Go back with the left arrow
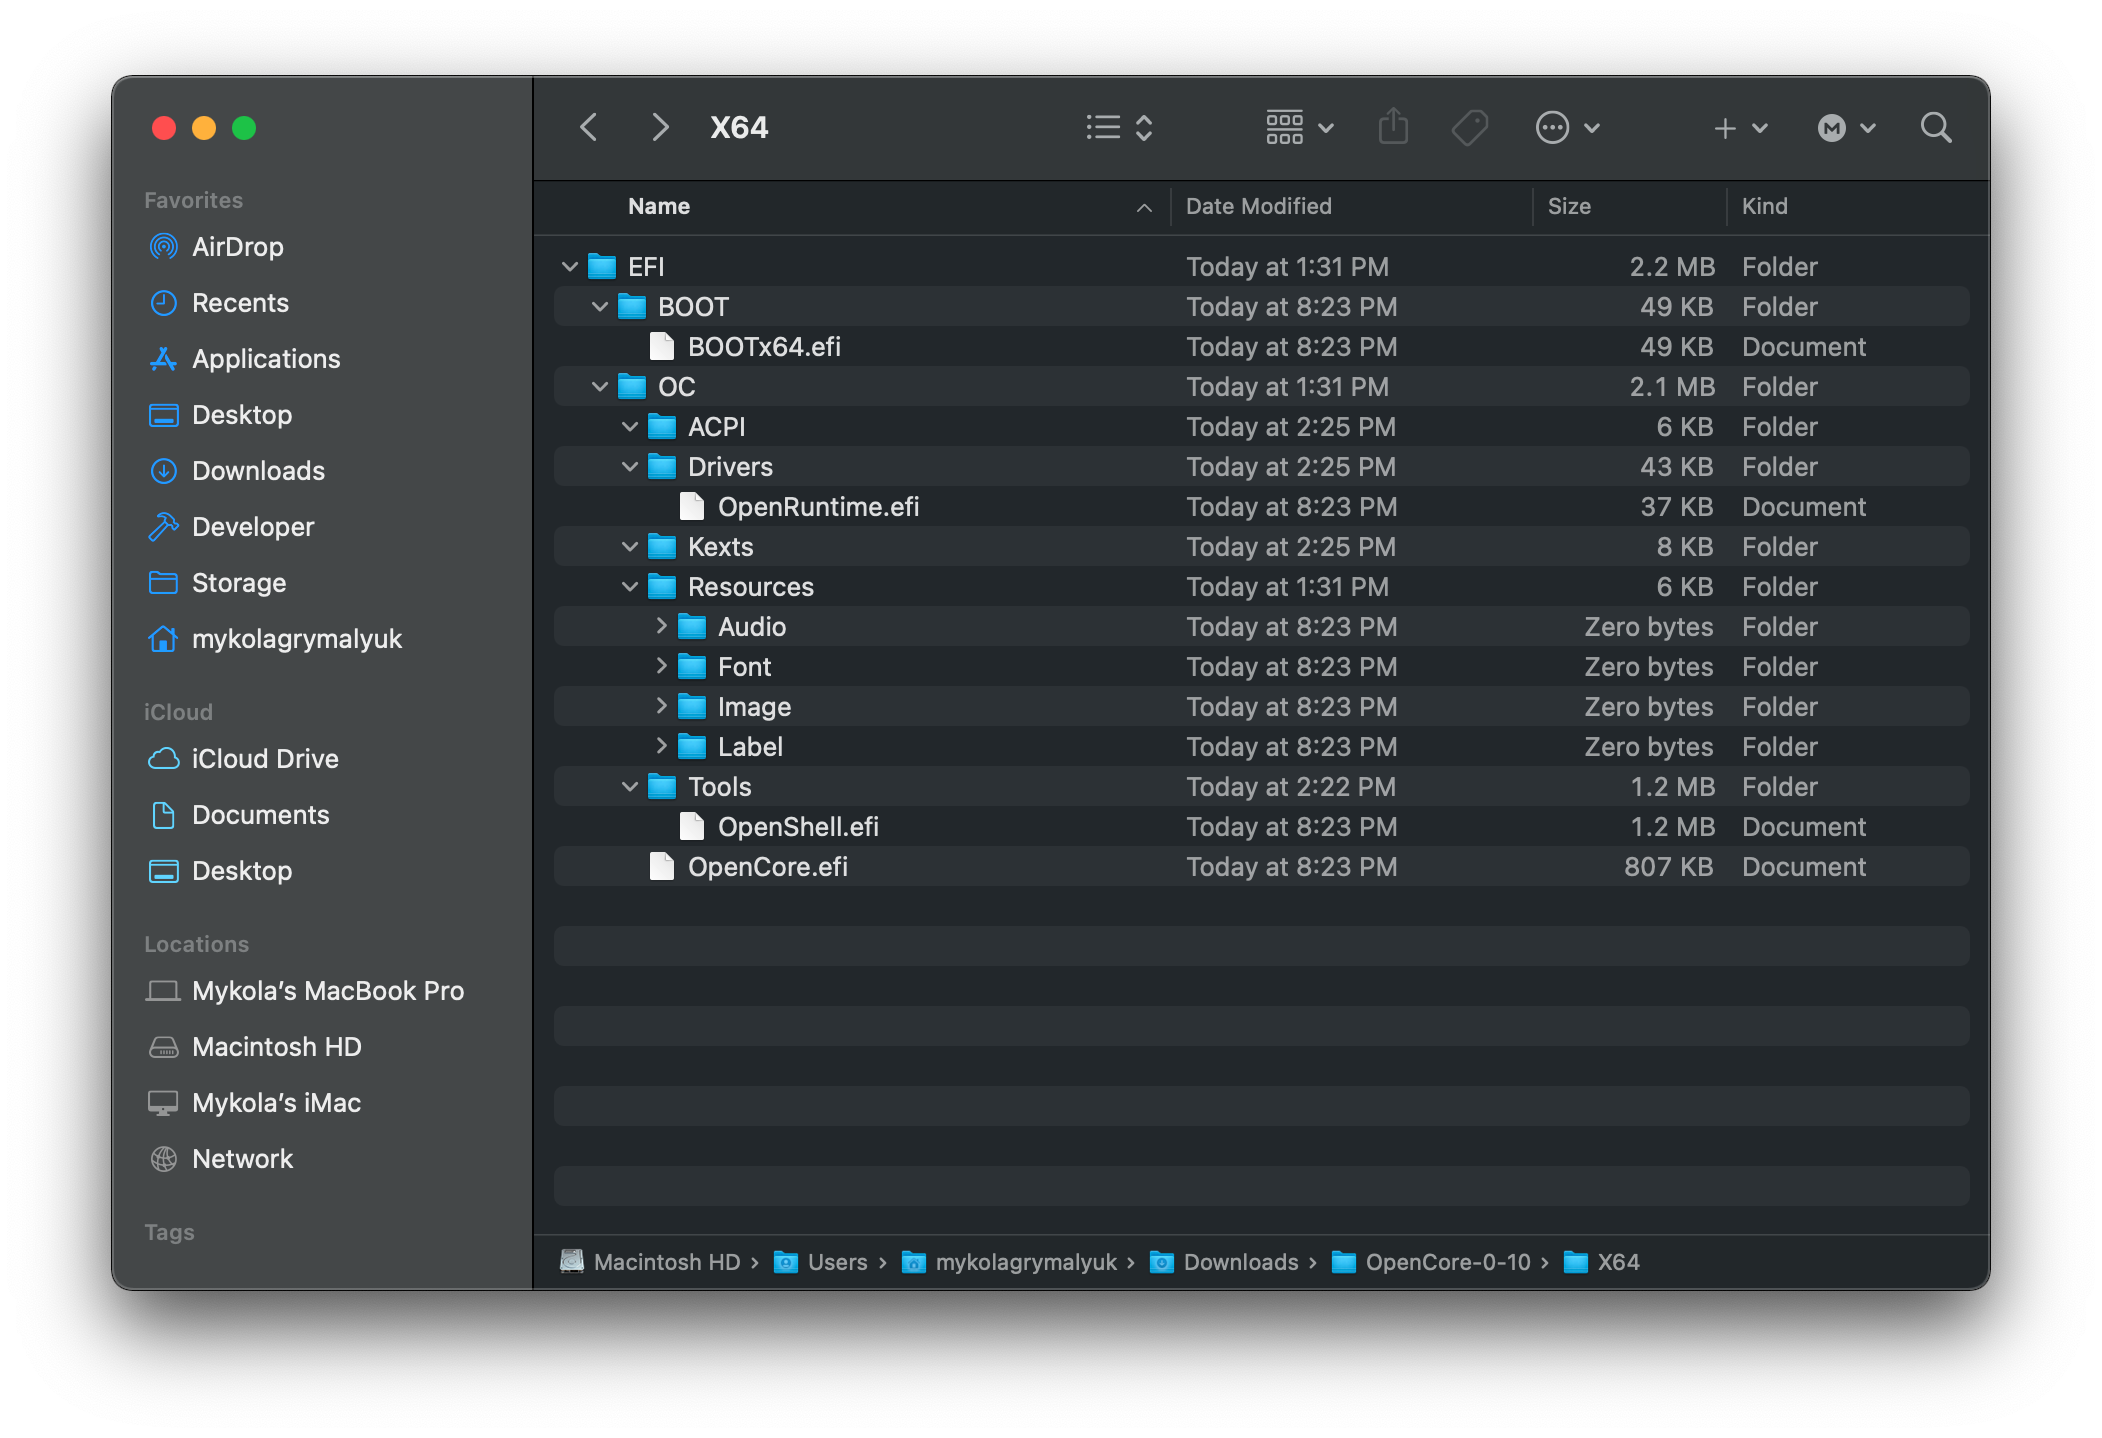 (589, 128)
